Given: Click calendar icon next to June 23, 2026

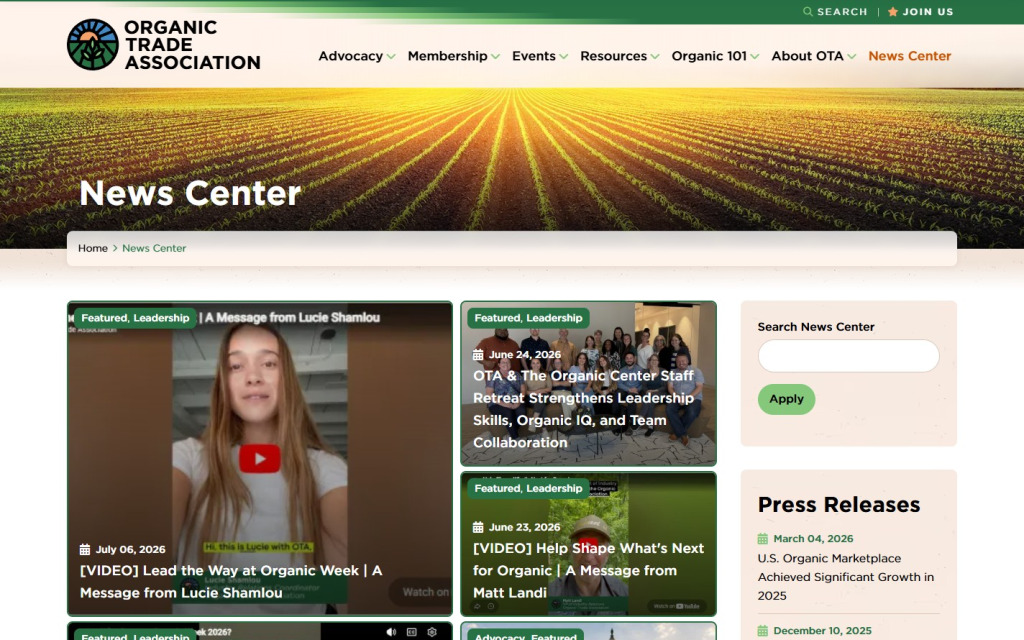Looking at the screenshot, I should point(478,527).
